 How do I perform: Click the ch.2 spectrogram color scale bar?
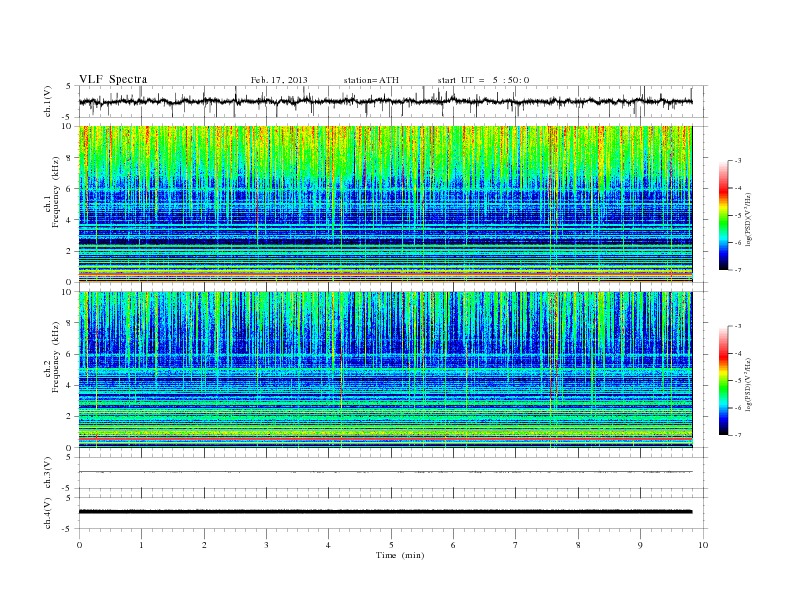[x=723, y=380]
